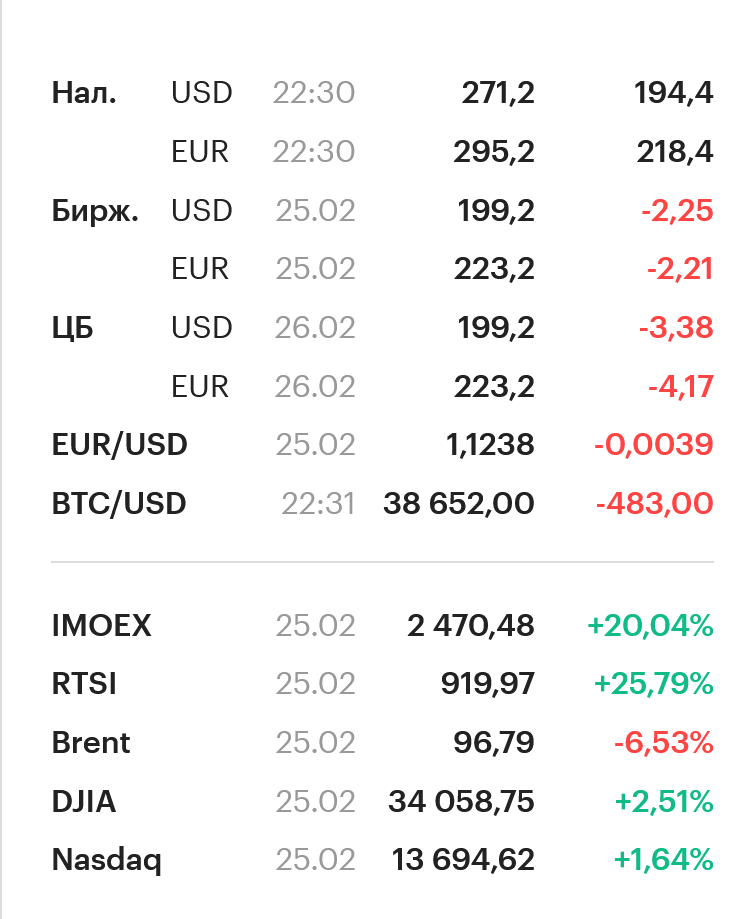The width and height of the screenshot is (750, 919).
Task: Click the RTSI change +25,79%
Action: [x=653, y=685]
